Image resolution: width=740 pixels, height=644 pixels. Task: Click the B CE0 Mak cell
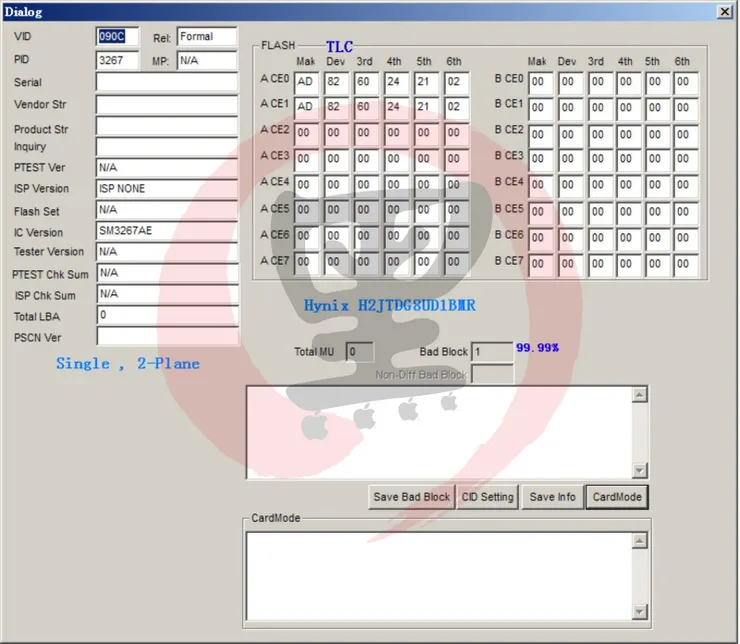tap(540, 83)
